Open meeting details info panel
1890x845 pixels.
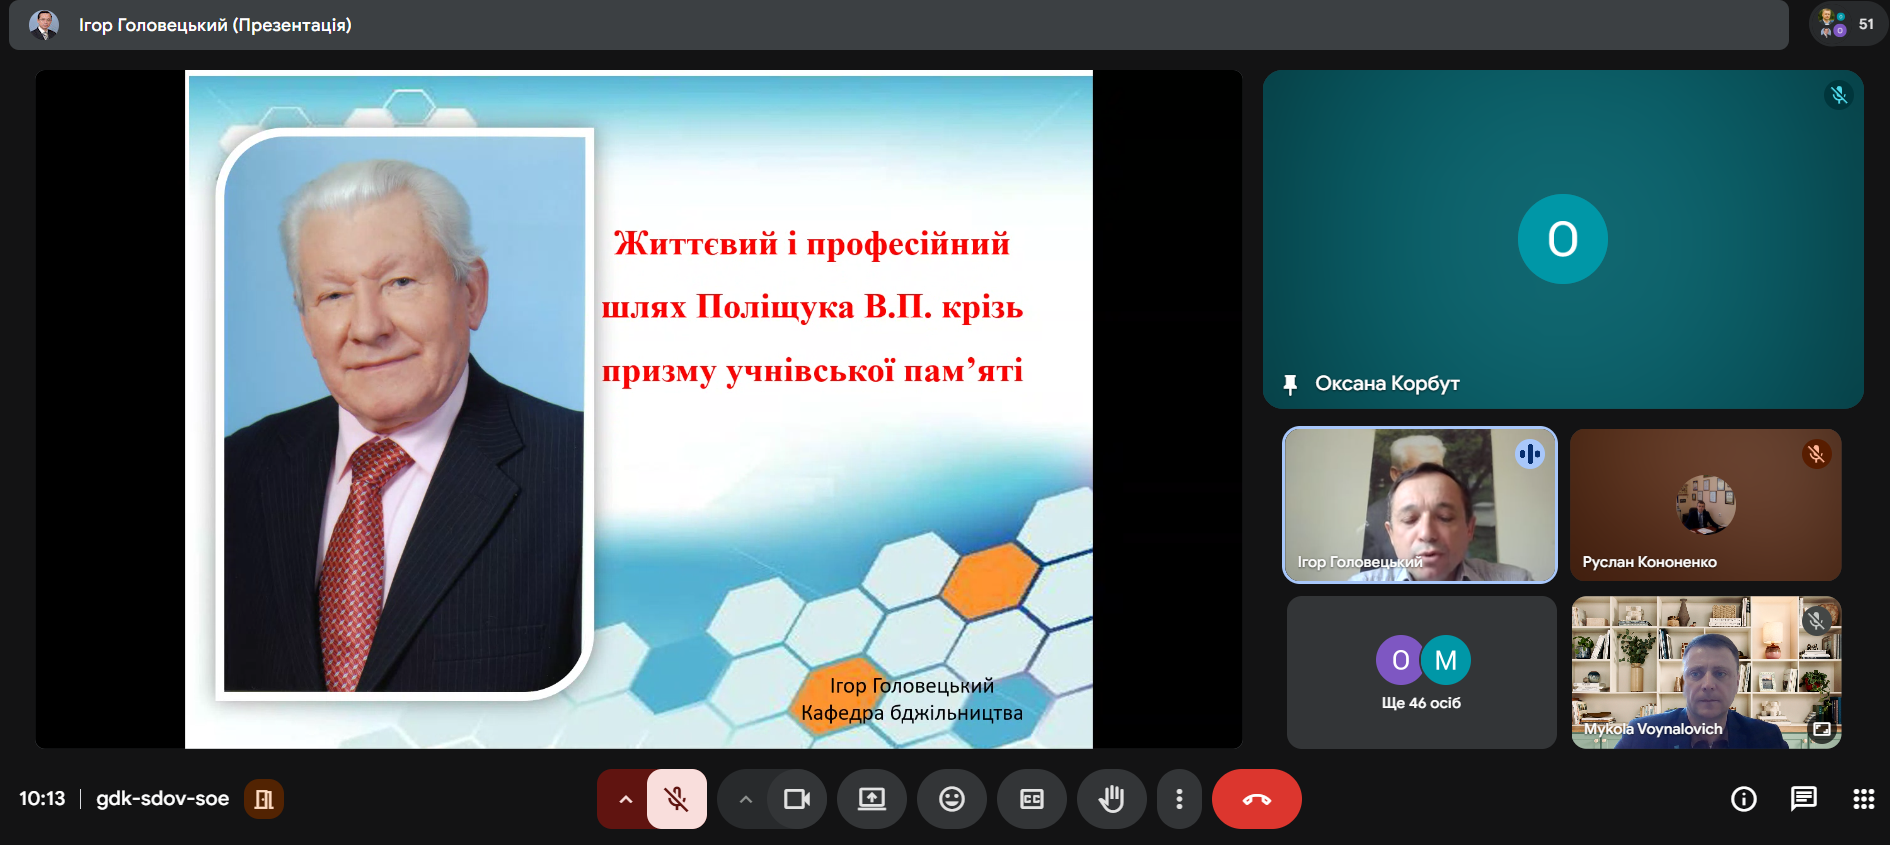(x=1744, y=799)
